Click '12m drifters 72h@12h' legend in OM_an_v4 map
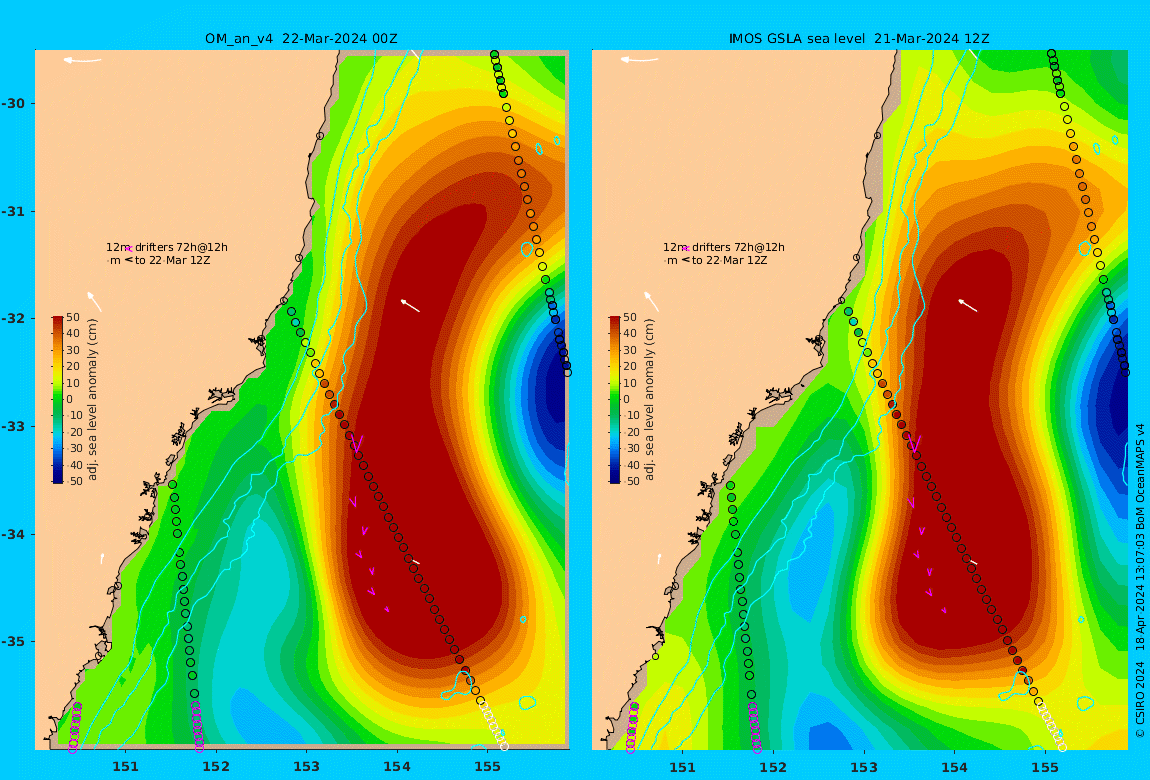 pyautogui.click(x=167, y=248)
